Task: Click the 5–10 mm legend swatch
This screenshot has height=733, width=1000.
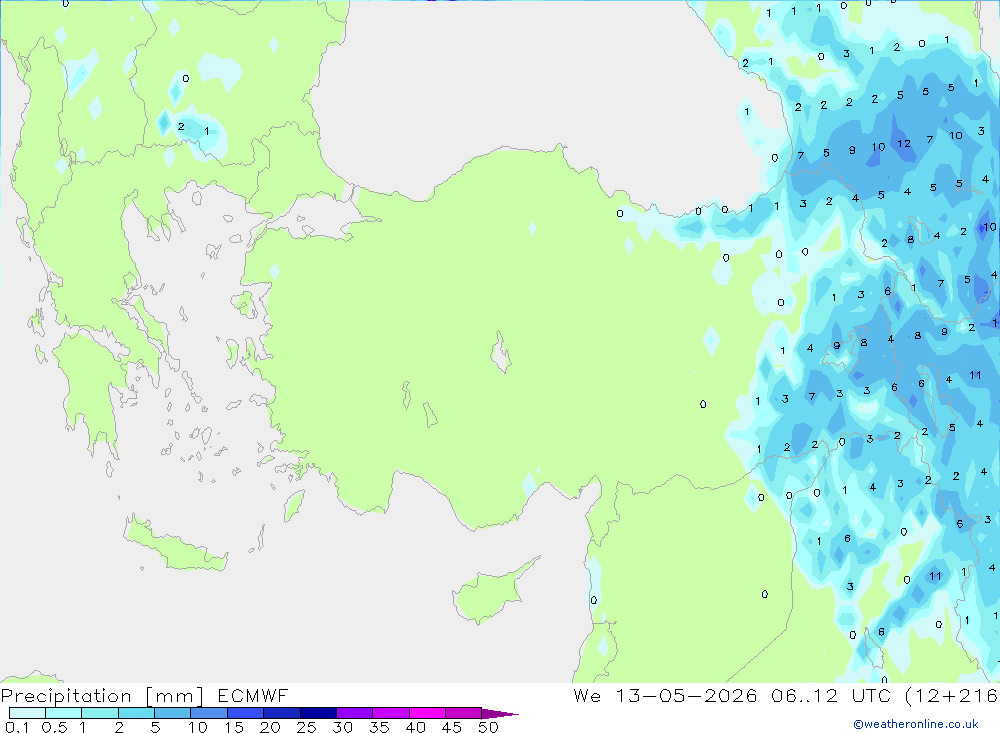Action: [173, 713]
